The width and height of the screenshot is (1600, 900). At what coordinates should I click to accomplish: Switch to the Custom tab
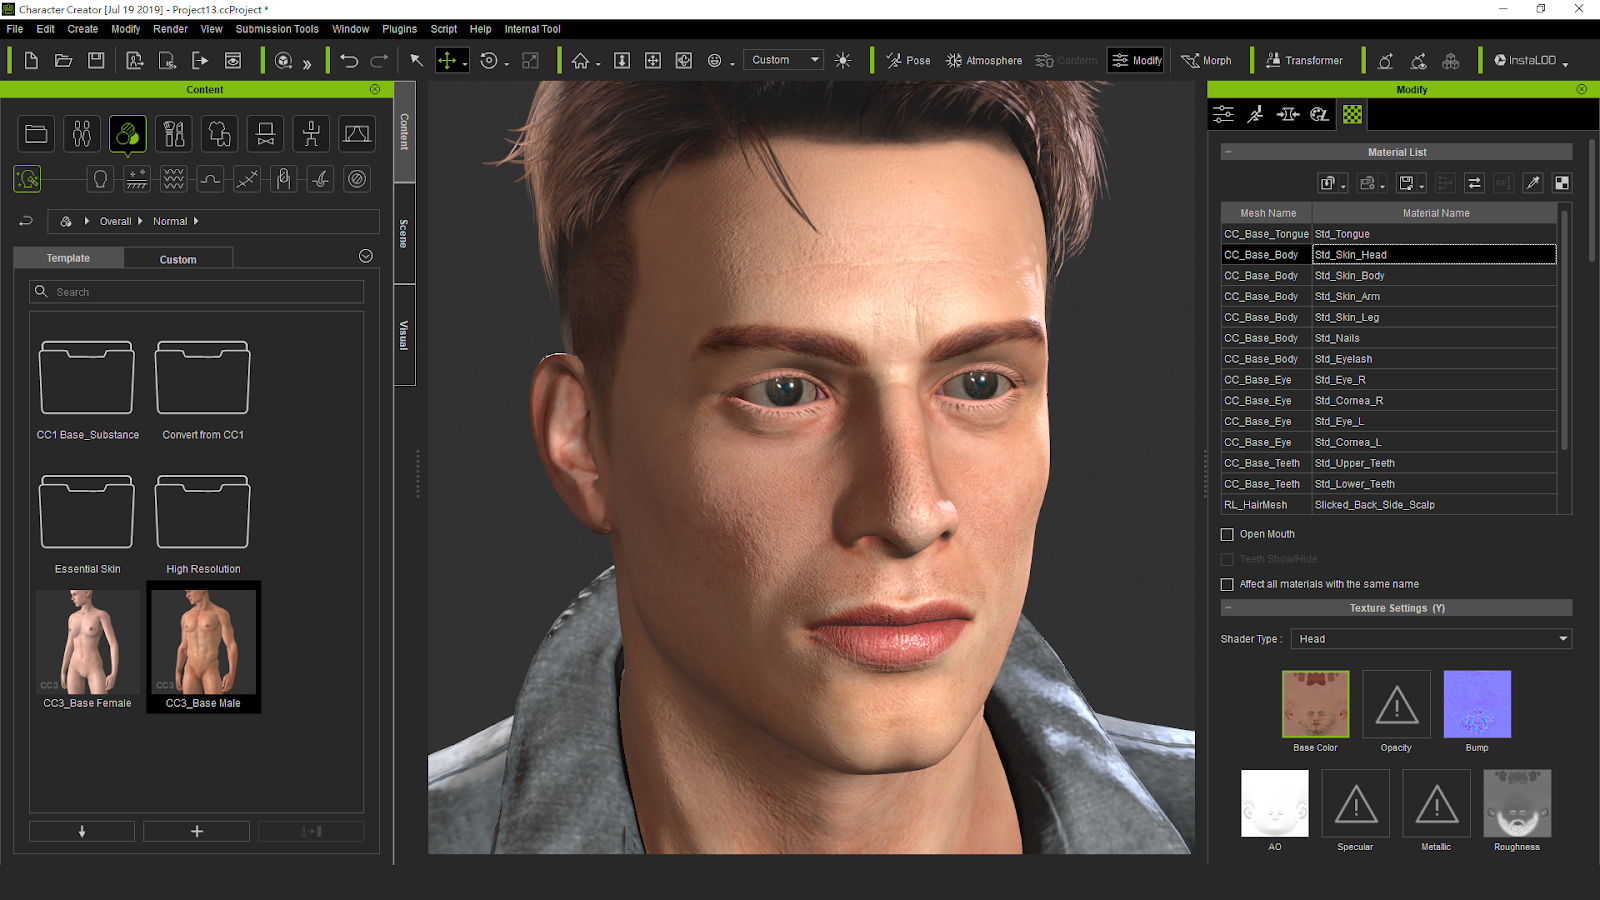178,259
